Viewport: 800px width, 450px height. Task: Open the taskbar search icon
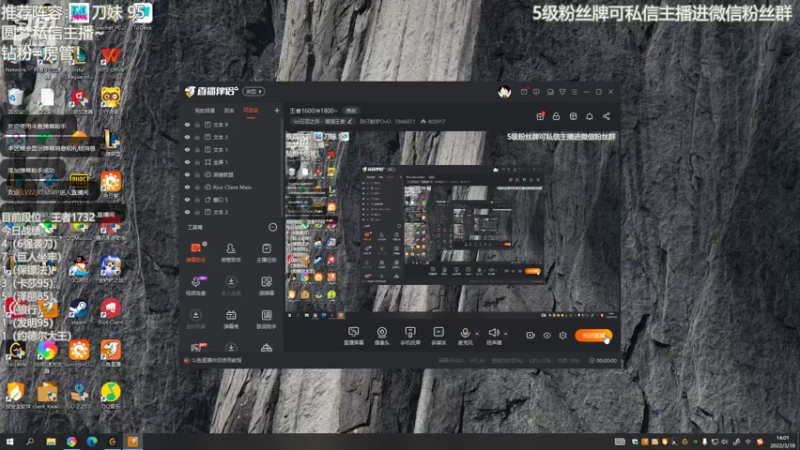tap(30, 441)
